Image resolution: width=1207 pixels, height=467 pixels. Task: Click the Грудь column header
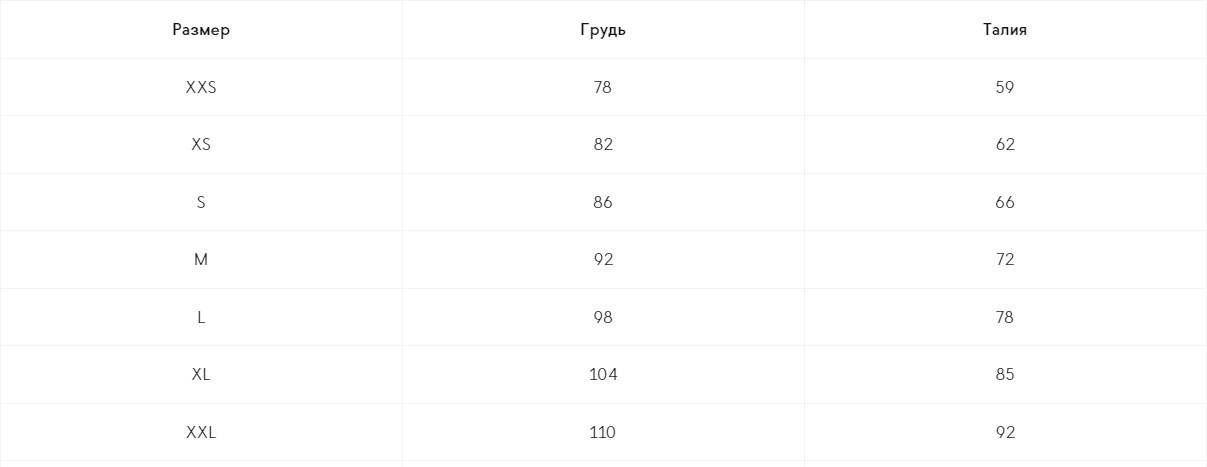click(603, 30)
